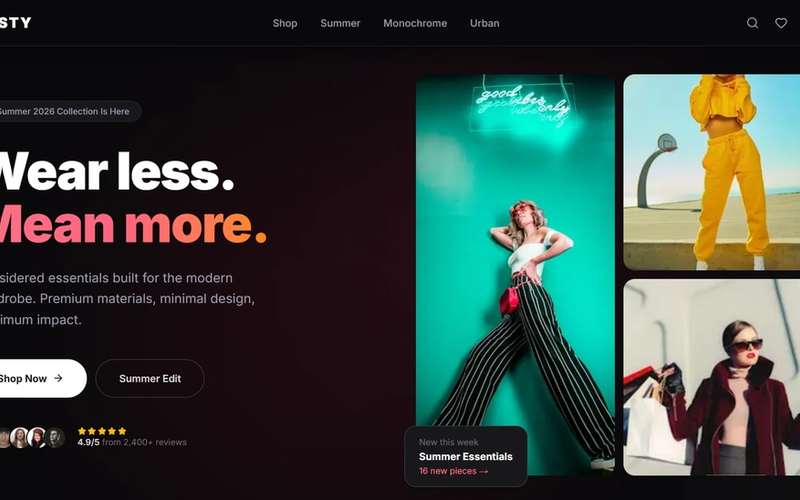Click the 4.9/5 reviews text
This screenshot has height=500, width=800.
point(132,442)
